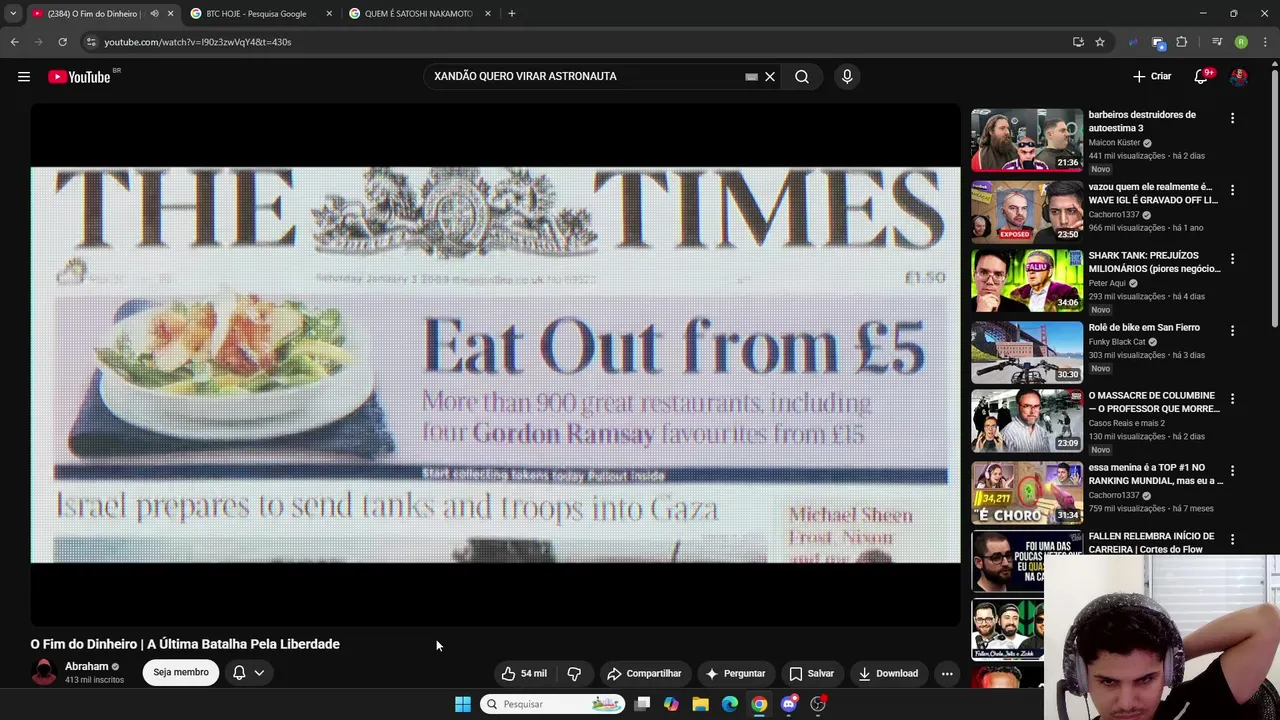
Task: Open File Explorer from taskbar
Action: pos(700,704)
